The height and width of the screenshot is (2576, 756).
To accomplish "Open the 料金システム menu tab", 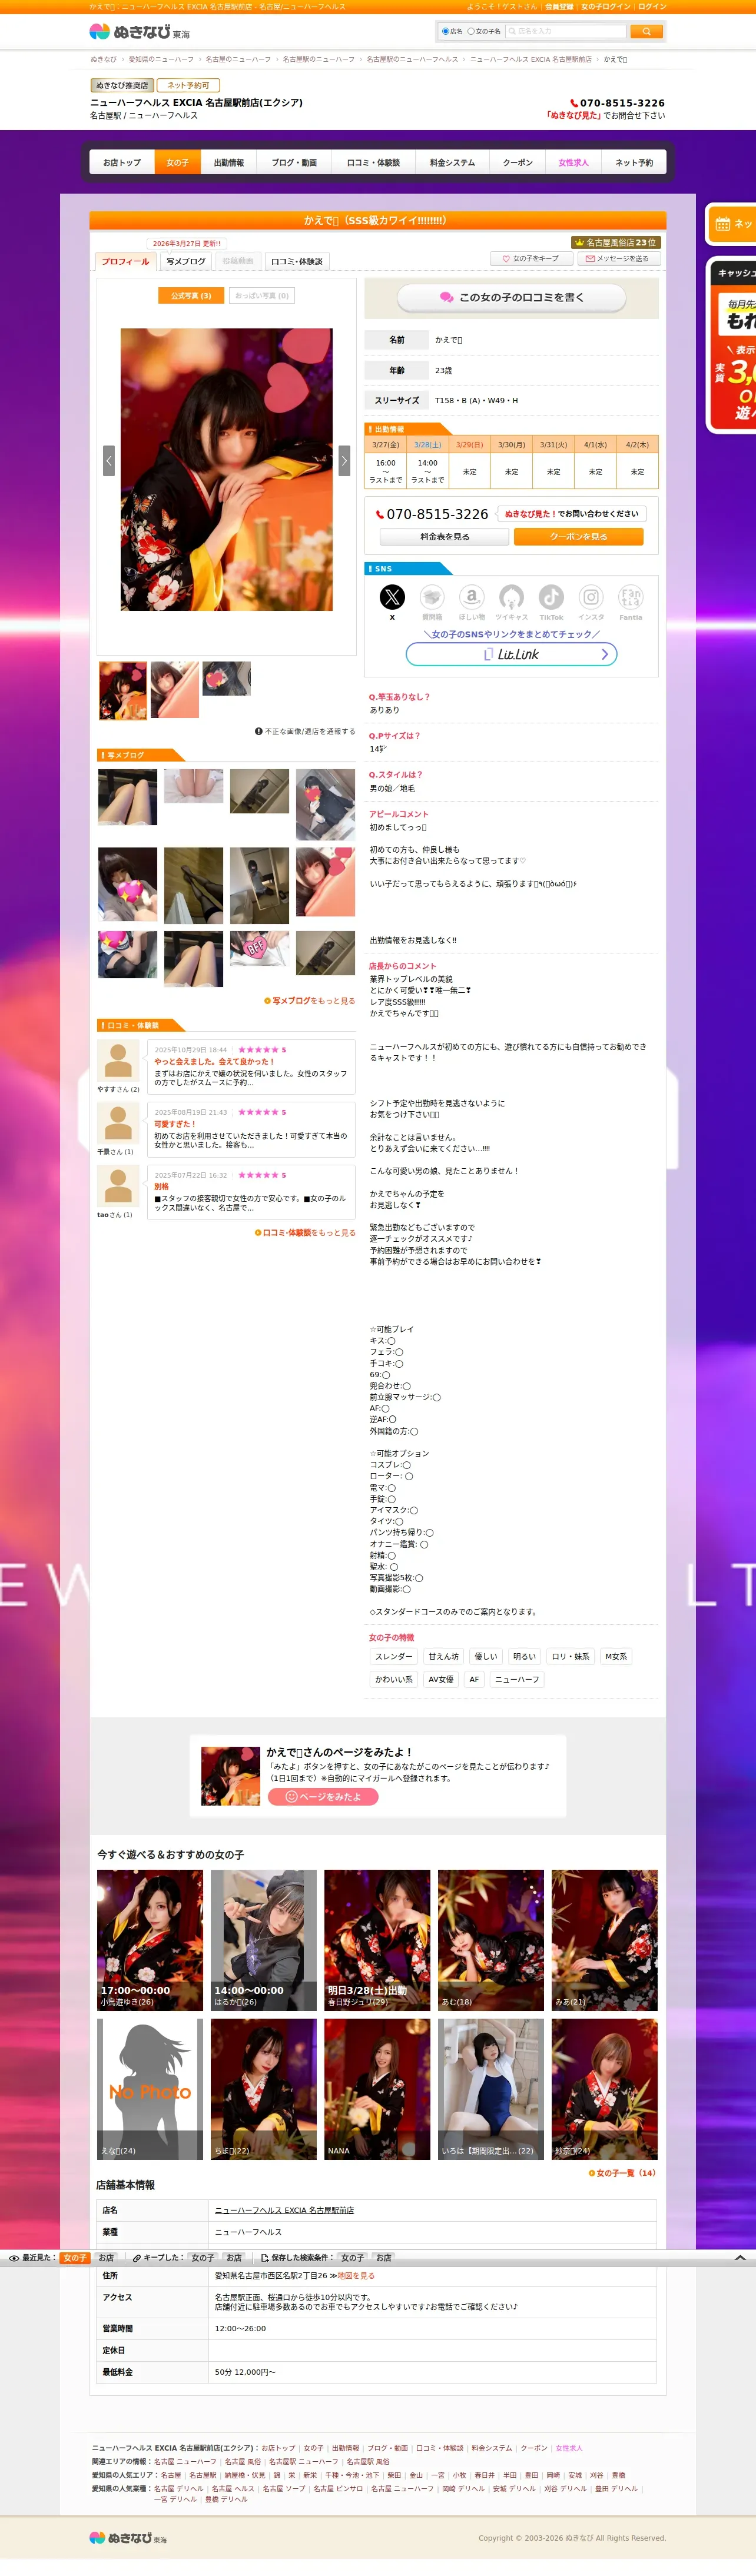I will [453, 162].
